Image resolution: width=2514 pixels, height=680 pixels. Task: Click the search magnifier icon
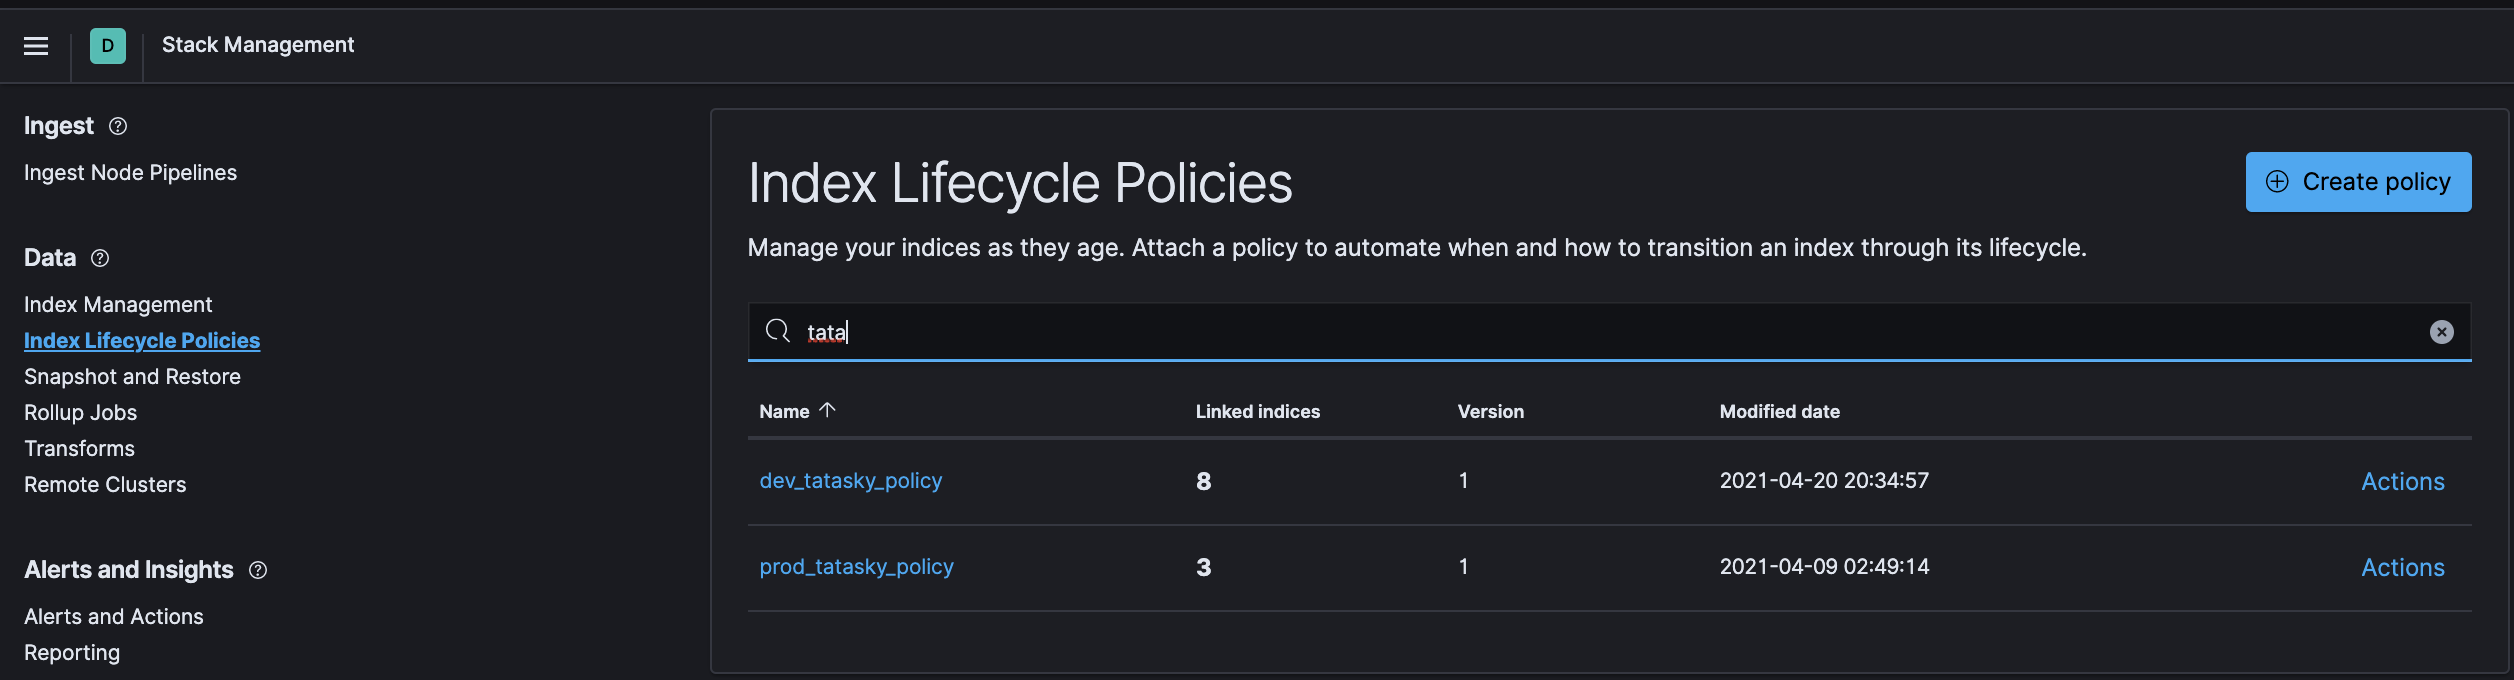click(x=777, y=331)
